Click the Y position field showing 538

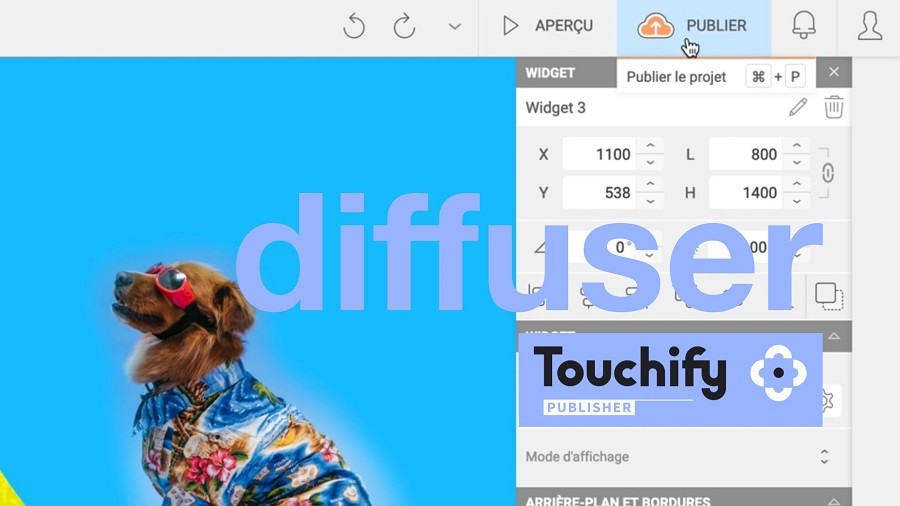pyautogui.click(x=599, y=192)
